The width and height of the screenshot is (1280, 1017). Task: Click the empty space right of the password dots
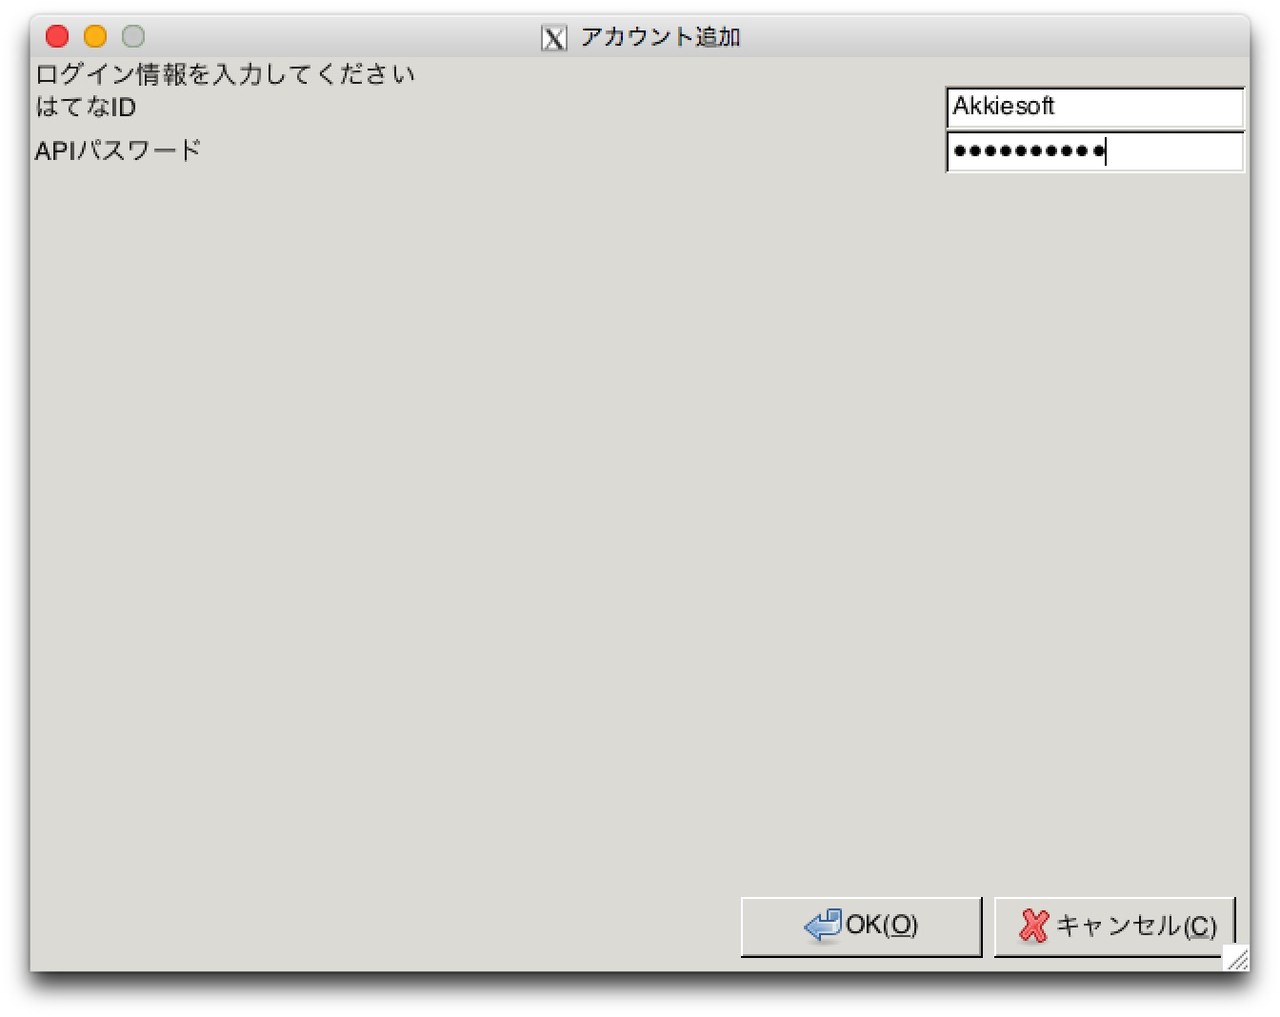(1175, 152)
